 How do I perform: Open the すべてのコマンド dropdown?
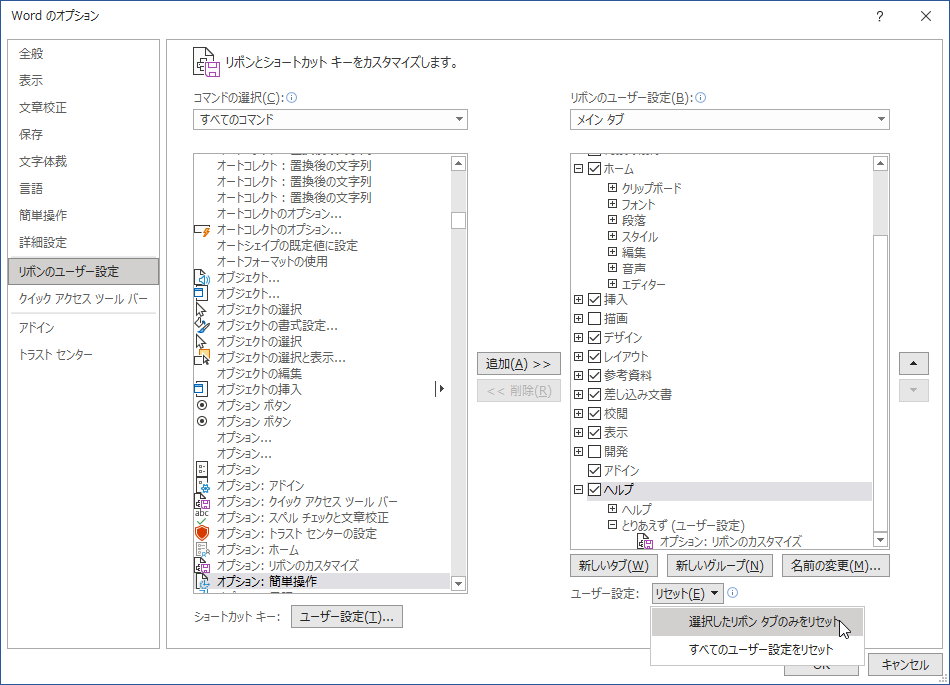pyautogui.click(x=330, y=119)
